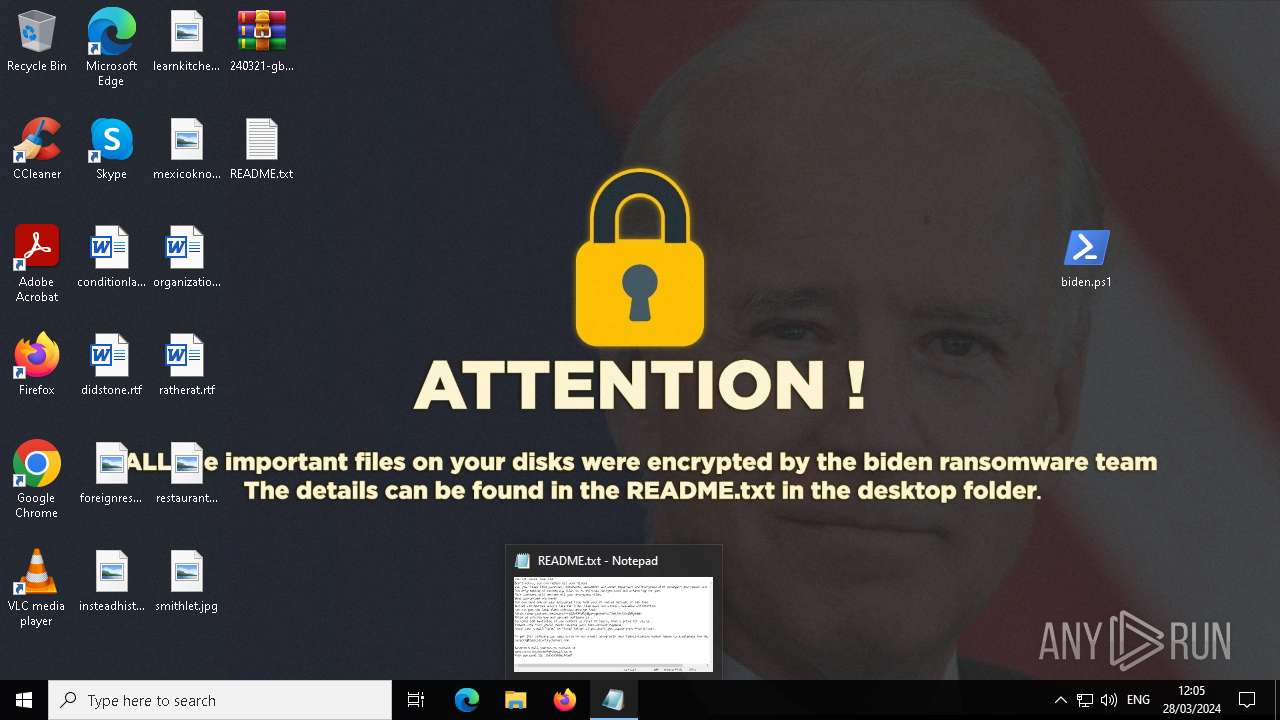Open Google Chrome desktop shortcut

point(37,480)
